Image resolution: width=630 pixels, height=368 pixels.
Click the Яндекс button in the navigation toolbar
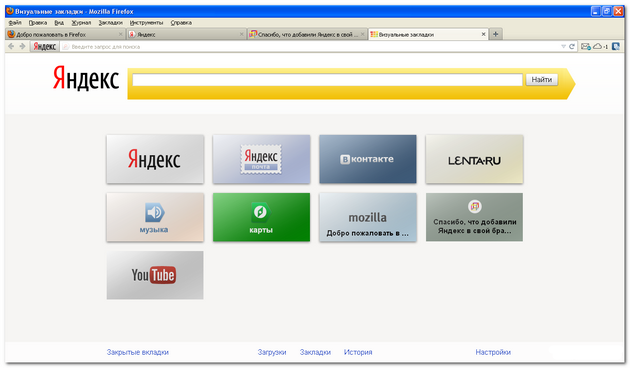tap(45, 47)
